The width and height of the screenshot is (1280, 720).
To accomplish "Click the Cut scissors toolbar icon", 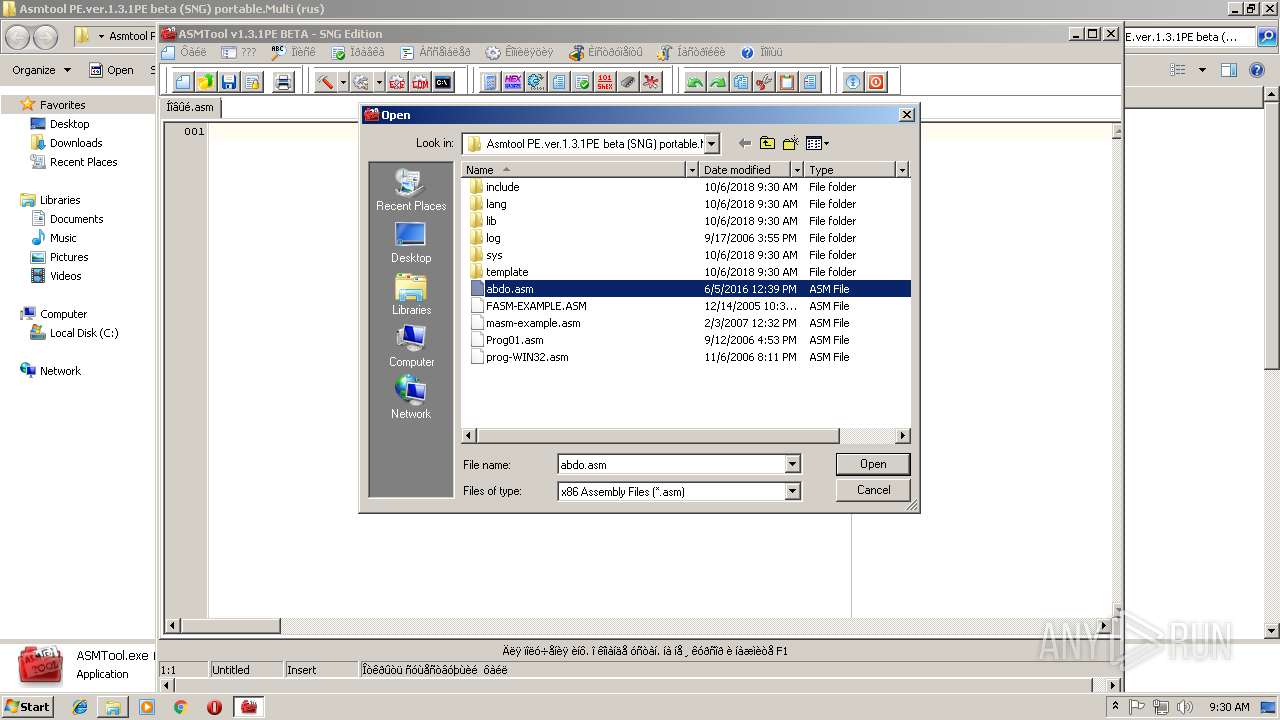I will pos(764,82).
